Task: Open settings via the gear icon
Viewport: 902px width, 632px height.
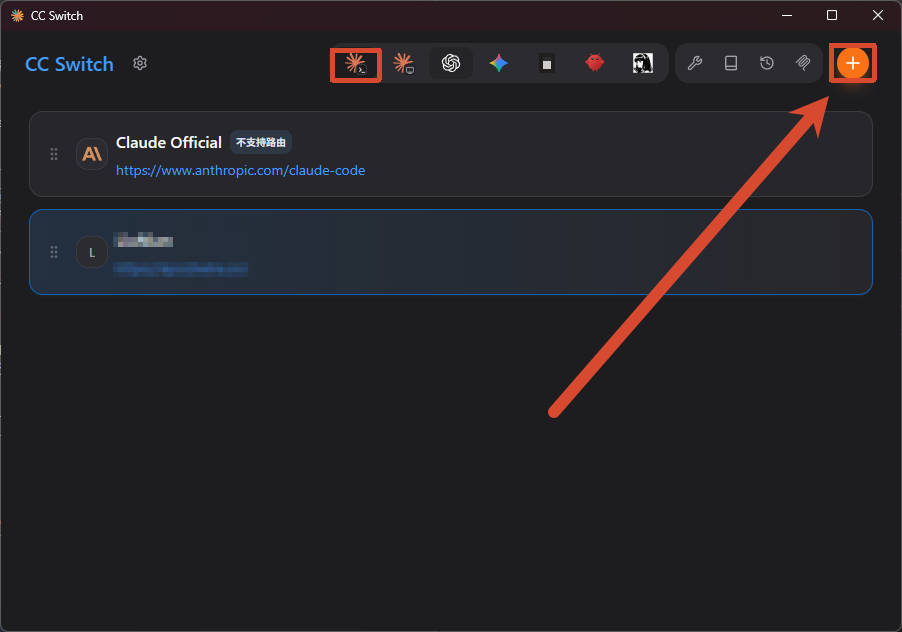Action: (140, 63)
